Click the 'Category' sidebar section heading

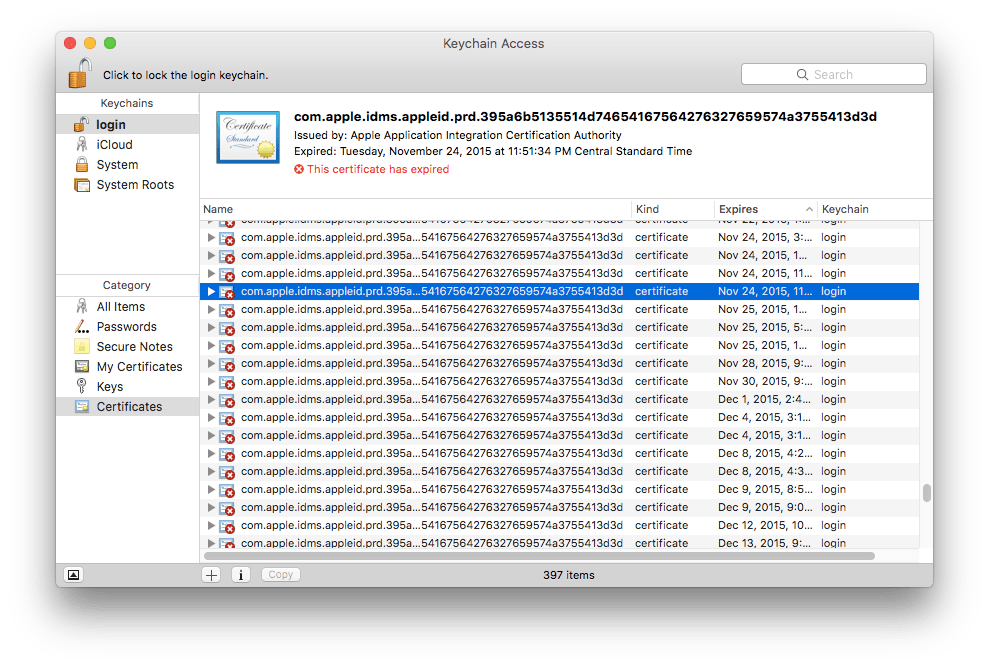click(x=127, y=285)
